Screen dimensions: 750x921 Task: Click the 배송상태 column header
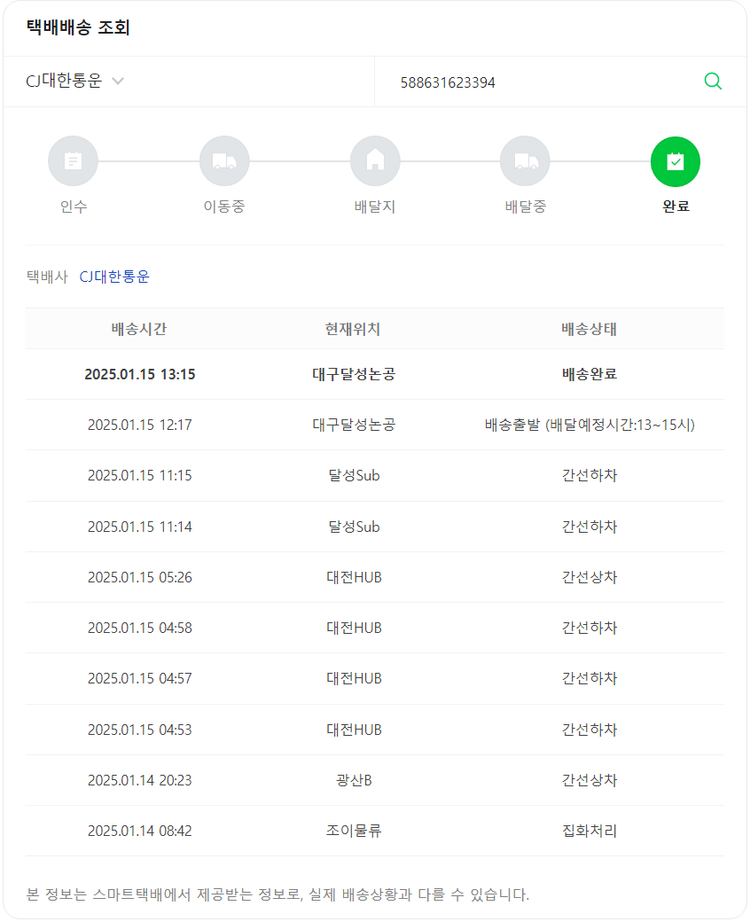(x=589, y=329)
